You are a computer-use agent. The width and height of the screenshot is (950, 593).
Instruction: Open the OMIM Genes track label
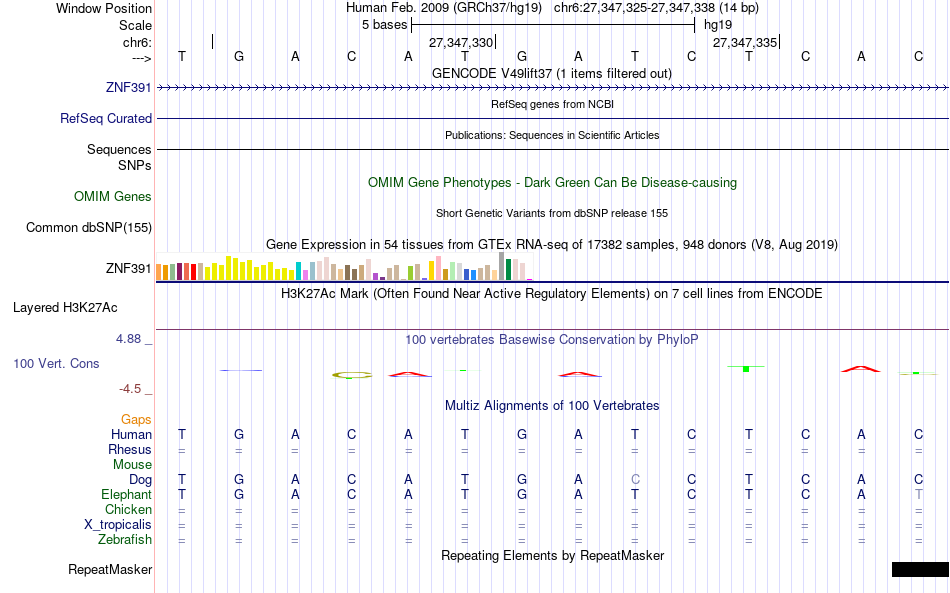tap(112, 196)
